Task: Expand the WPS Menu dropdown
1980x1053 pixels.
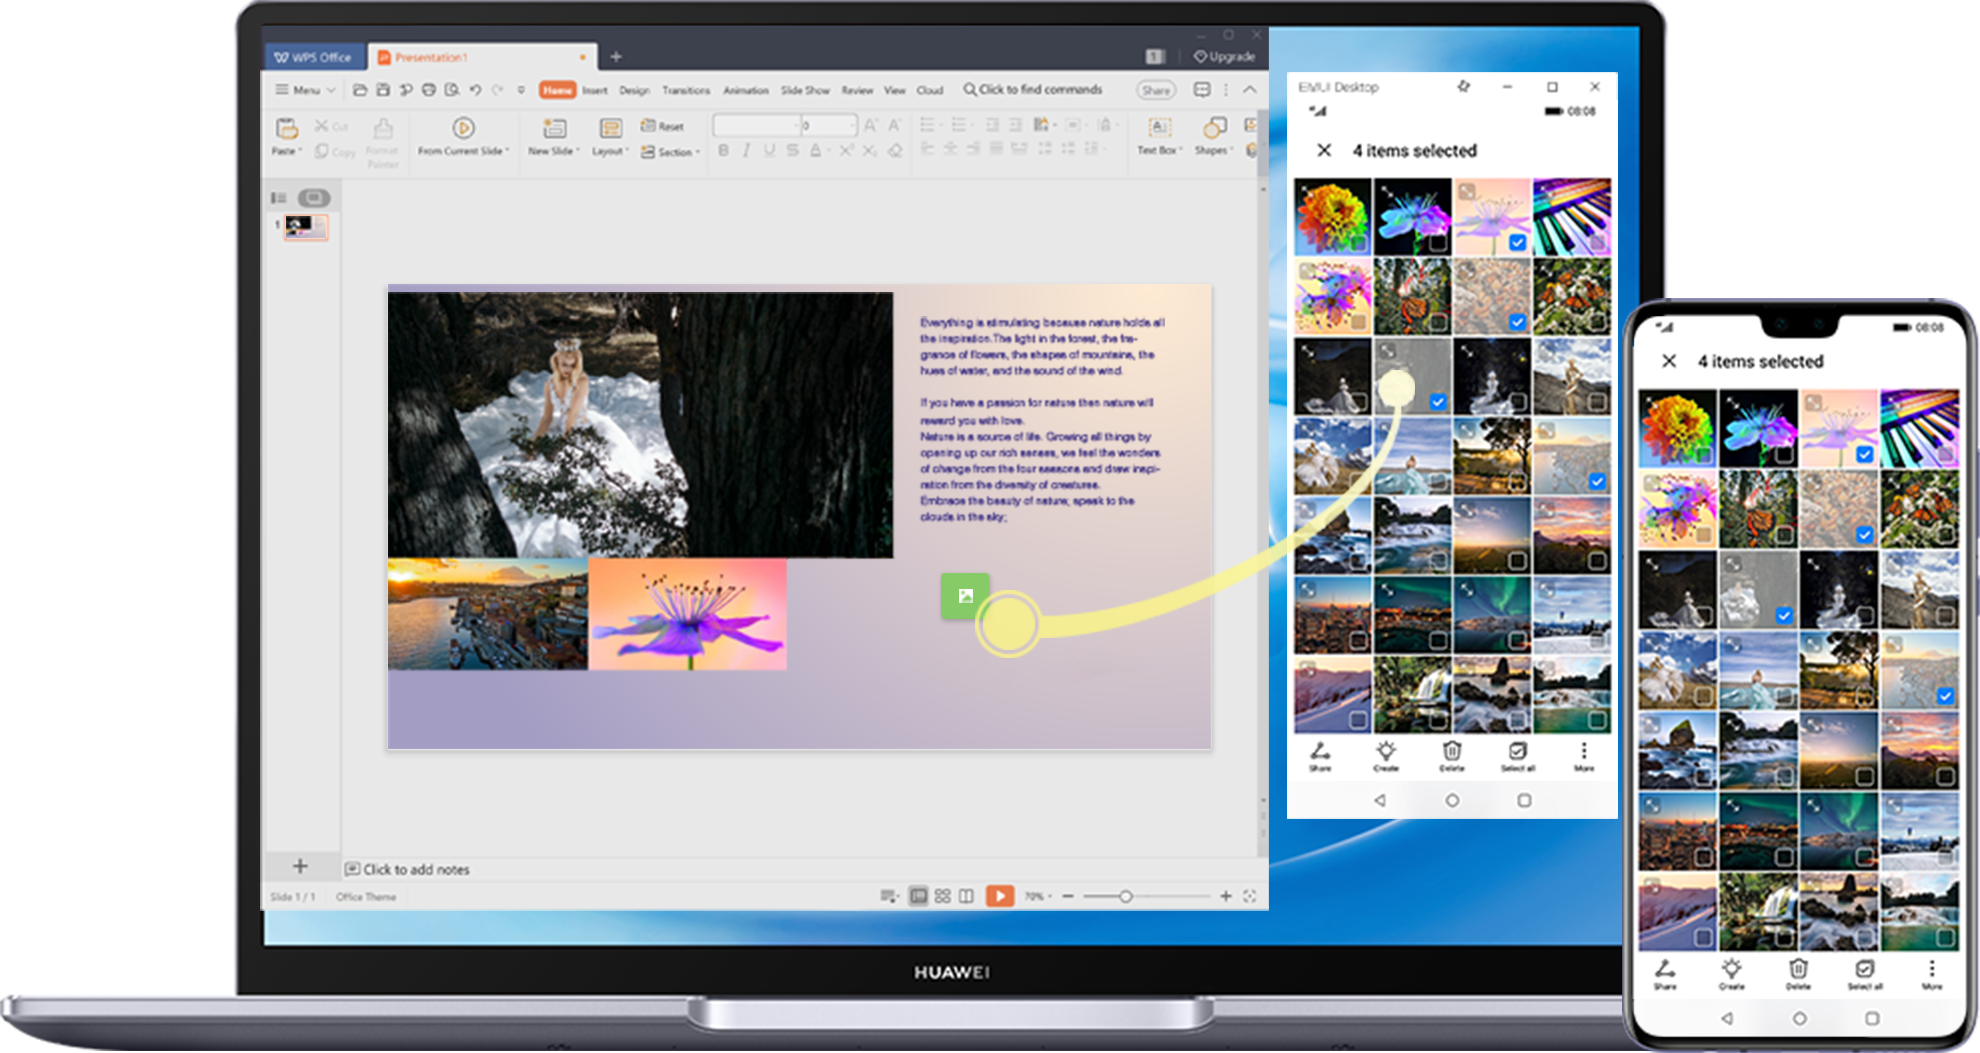Action: click(x=305, y=90)
